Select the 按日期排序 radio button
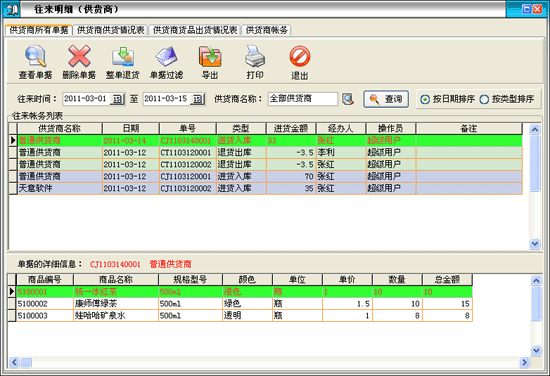The image size is (550, 376). pos(425,100)
